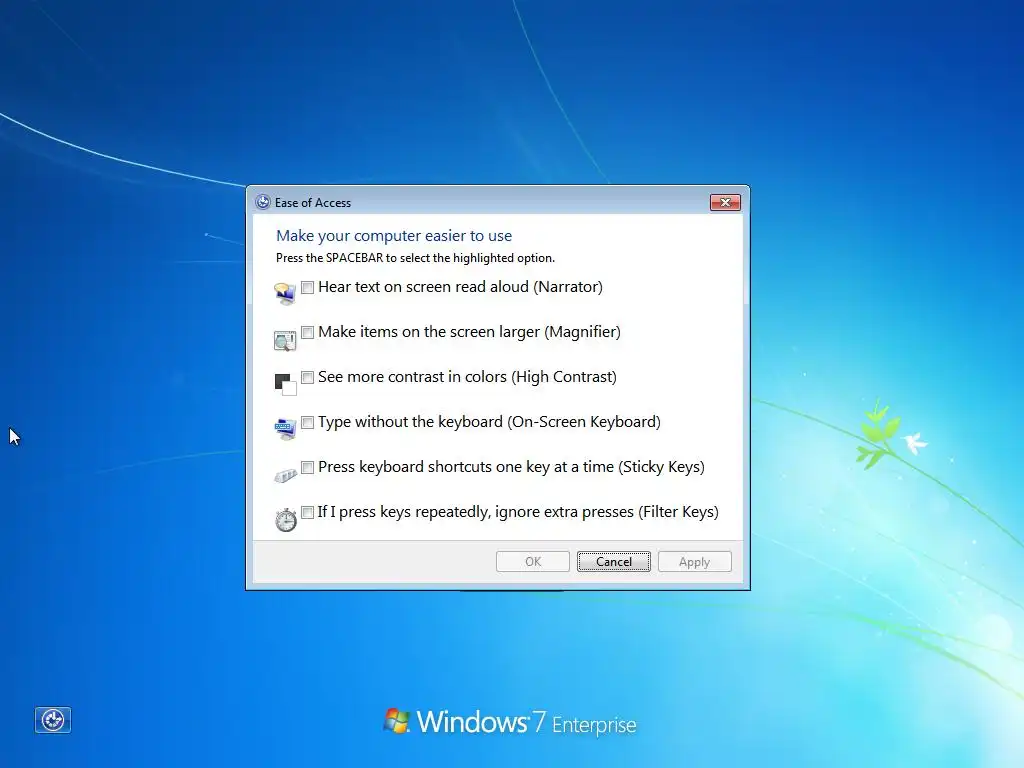
Task: Turn on the Sticky Keys checkbox
Action: click(x=308, y=468)
